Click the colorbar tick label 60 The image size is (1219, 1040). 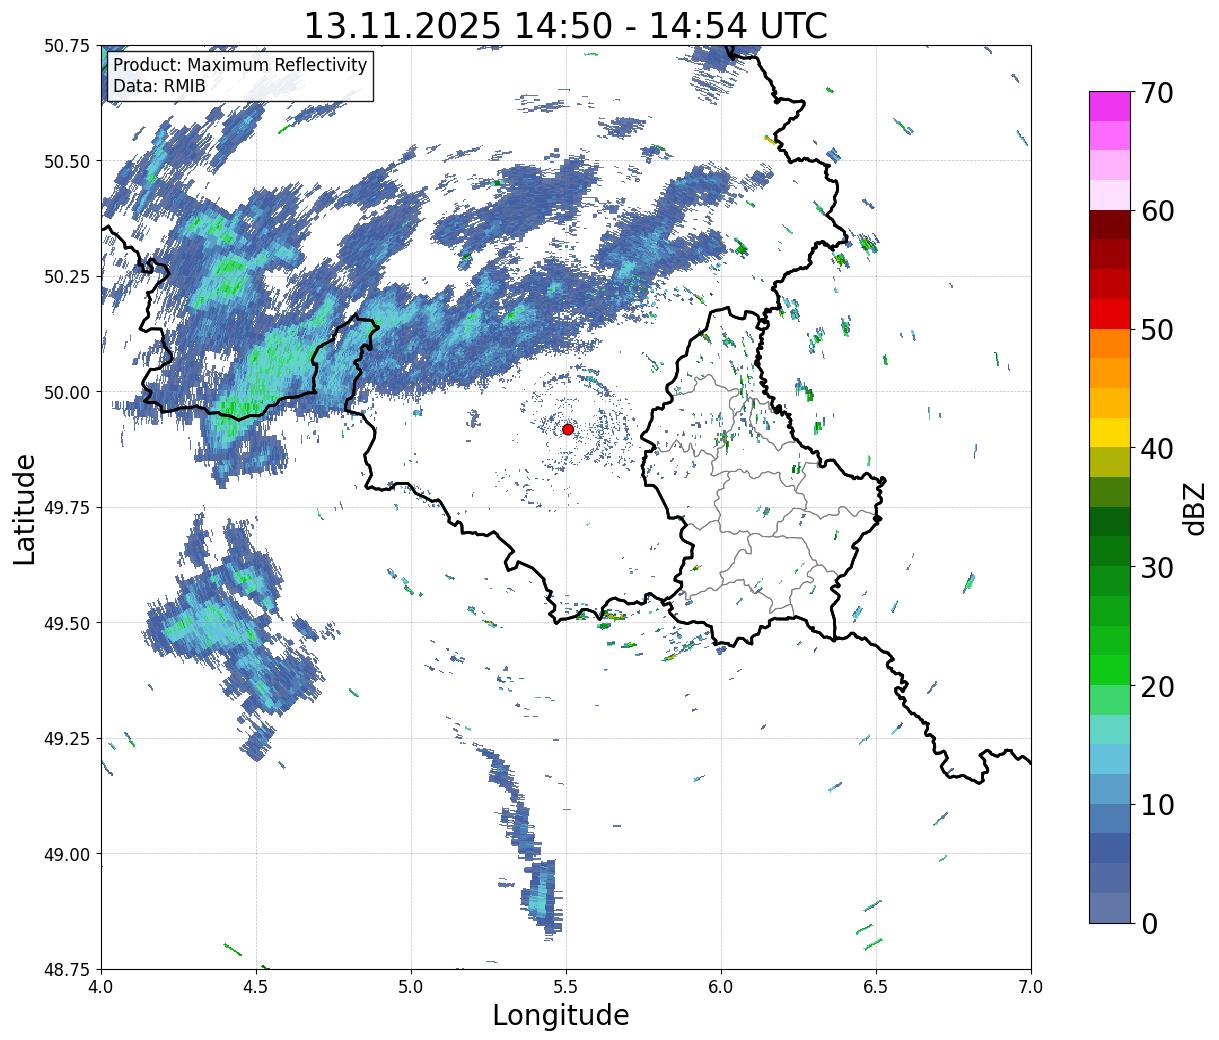tap(1157, 211)
